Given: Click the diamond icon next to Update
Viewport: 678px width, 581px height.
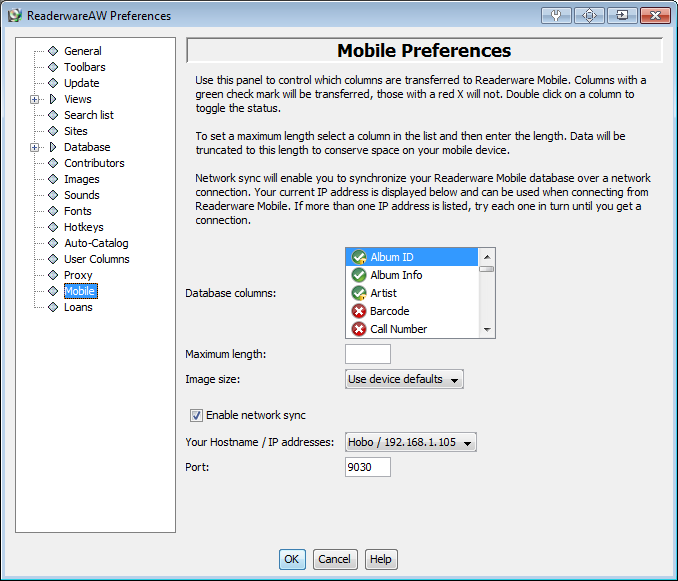Looking at the screenshot, I should [53, 83].
